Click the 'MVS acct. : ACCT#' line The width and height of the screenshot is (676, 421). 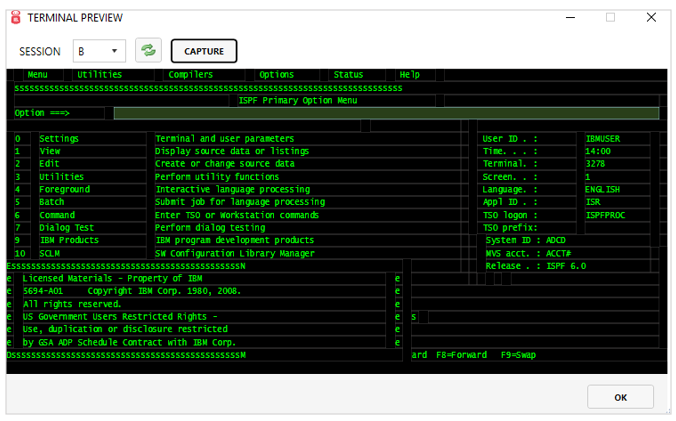pyautogui.click(x=528, y=253)
